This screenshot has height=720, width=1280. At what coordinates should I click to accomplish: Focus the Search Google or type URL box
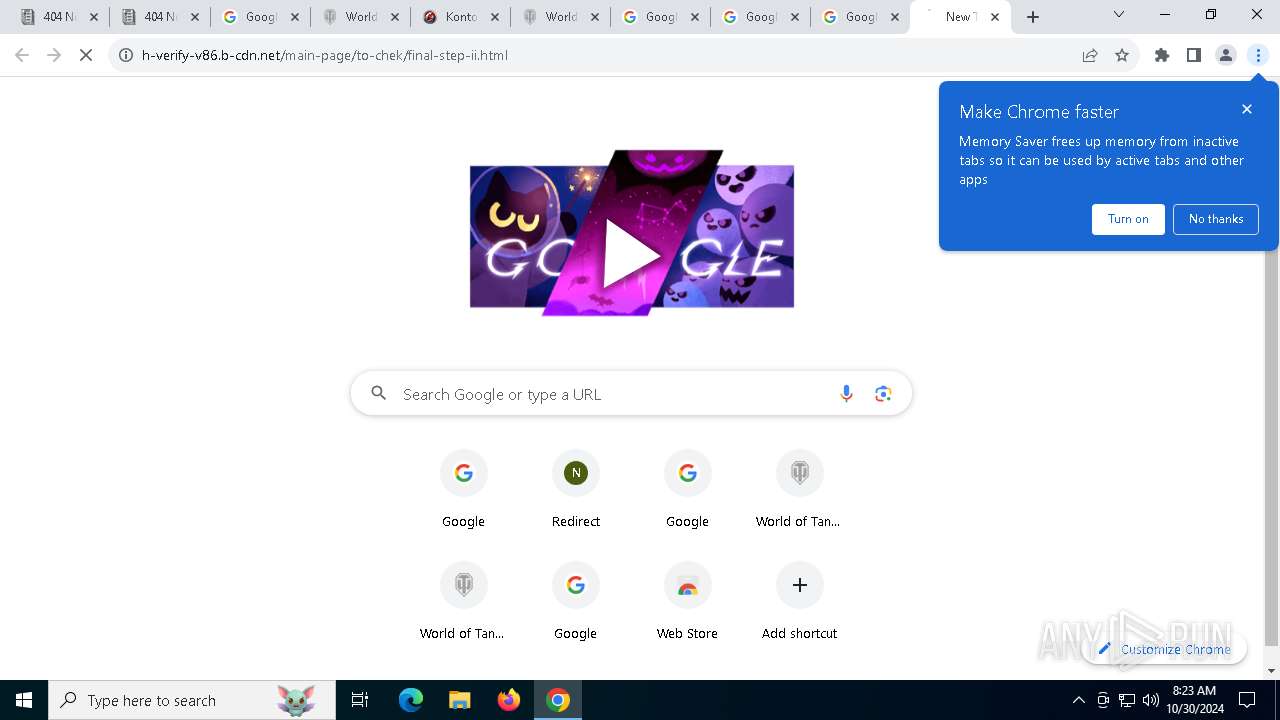click(x=631, y=394)
